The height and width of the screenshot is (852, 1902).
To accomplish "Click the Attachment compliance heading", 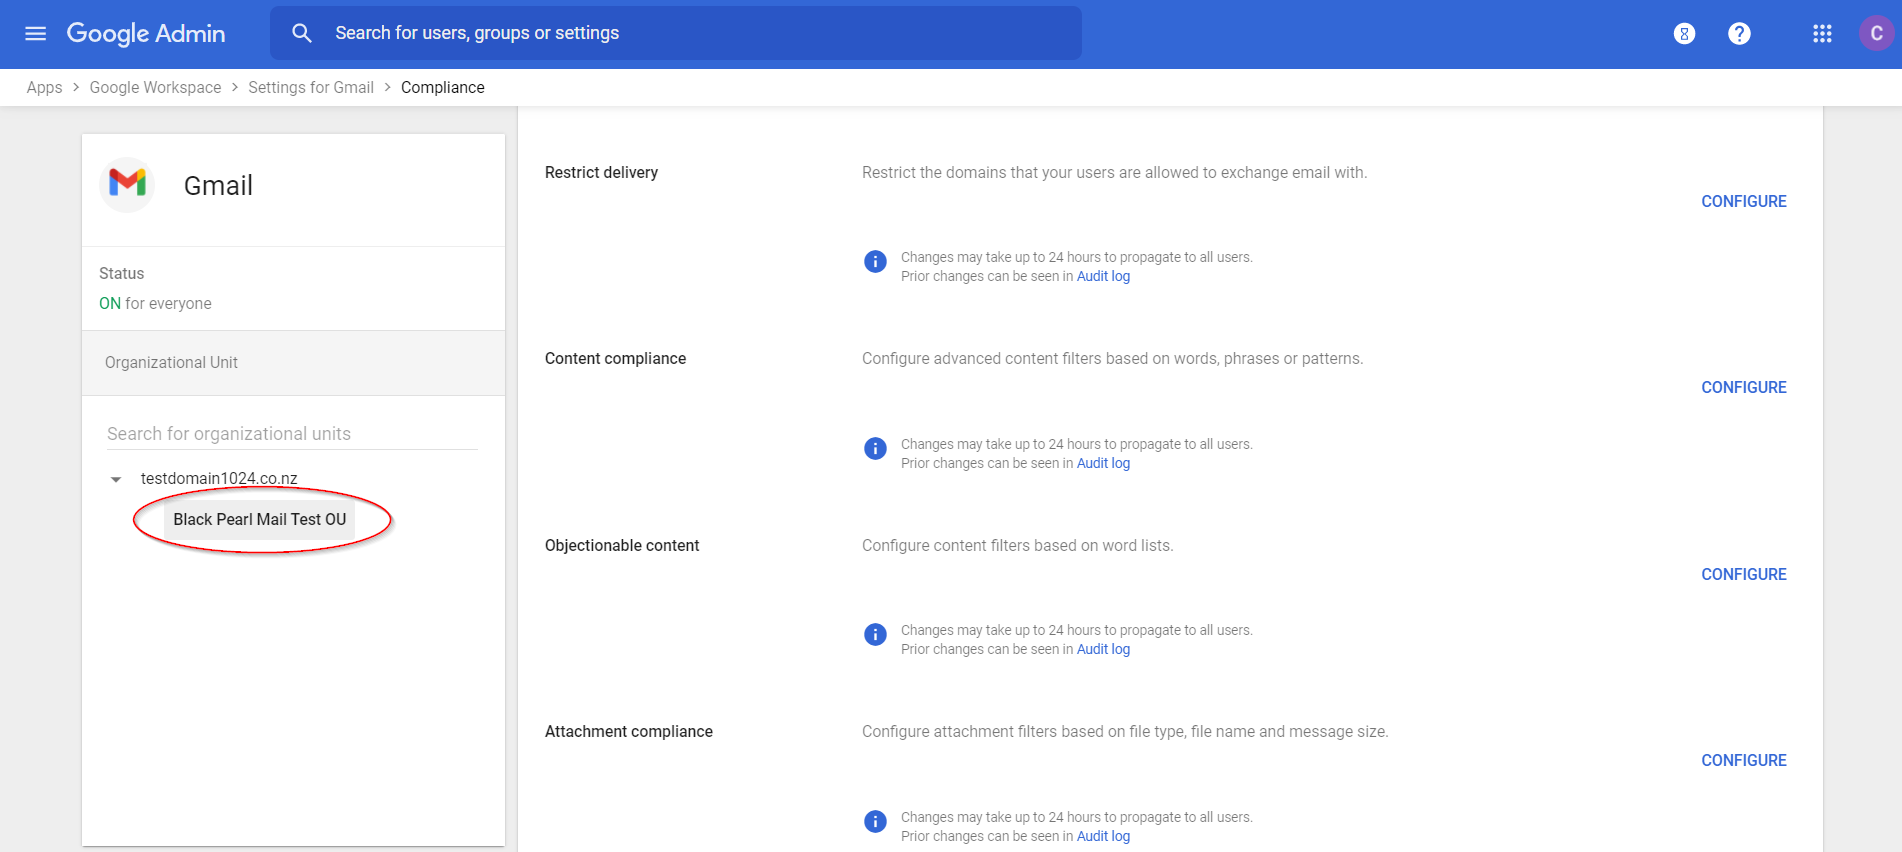I will point(628,731).
